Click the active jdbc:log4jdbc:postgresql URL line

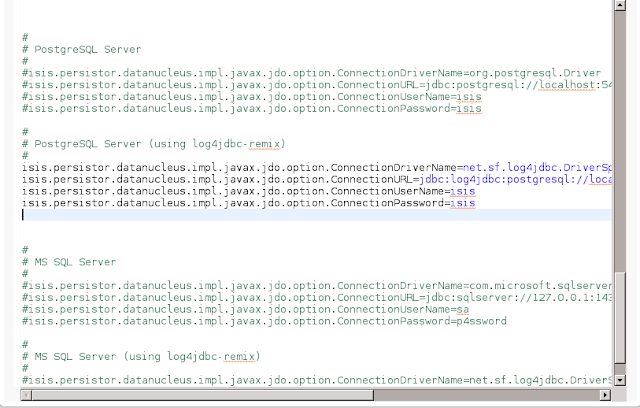point(317,180)
